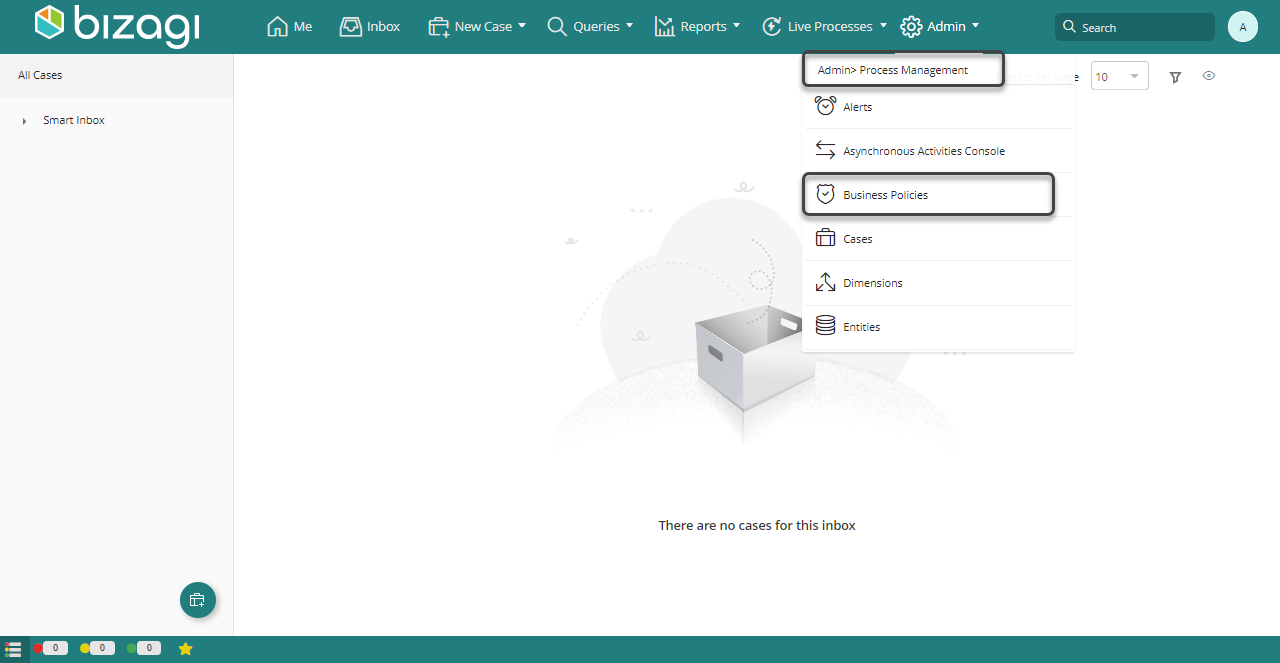Select Entities from Admin menu
Image resolution: width=1280 pixels, height=663 pixels.
[938, 327]
